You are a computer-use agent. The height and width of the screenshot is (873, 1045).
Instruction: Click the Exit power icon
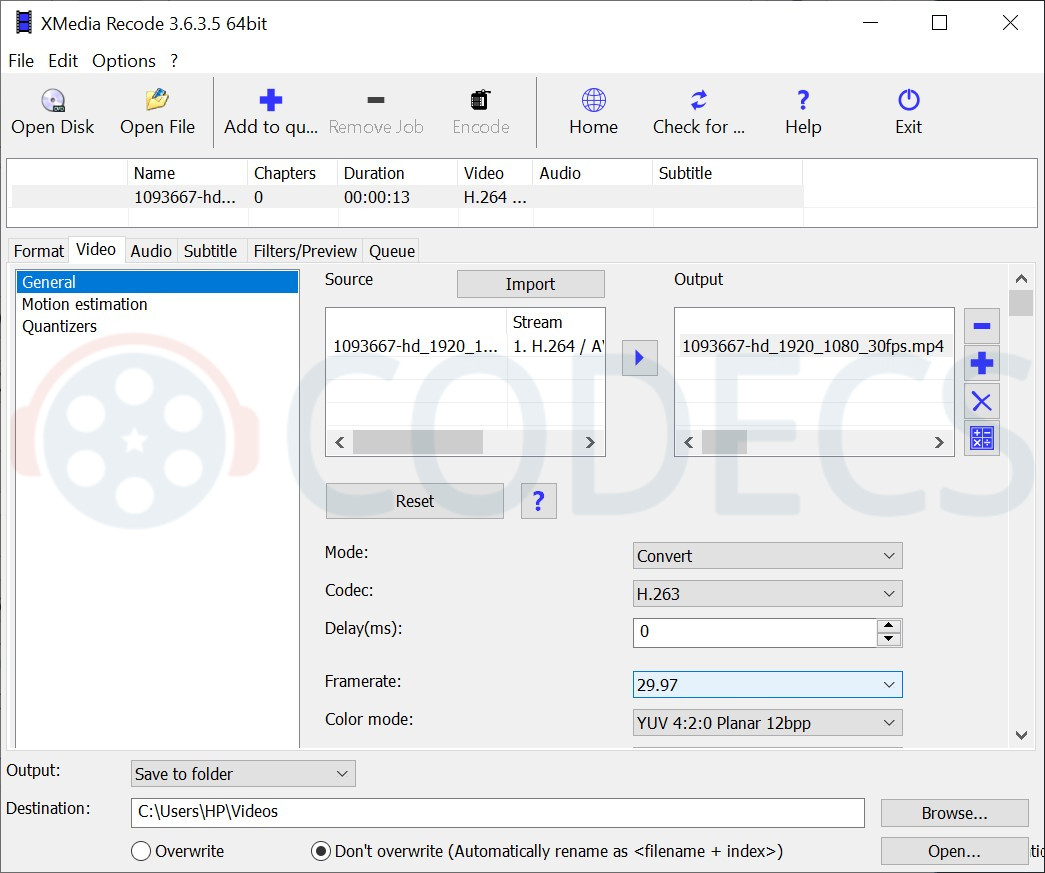[x=908, y=100]
